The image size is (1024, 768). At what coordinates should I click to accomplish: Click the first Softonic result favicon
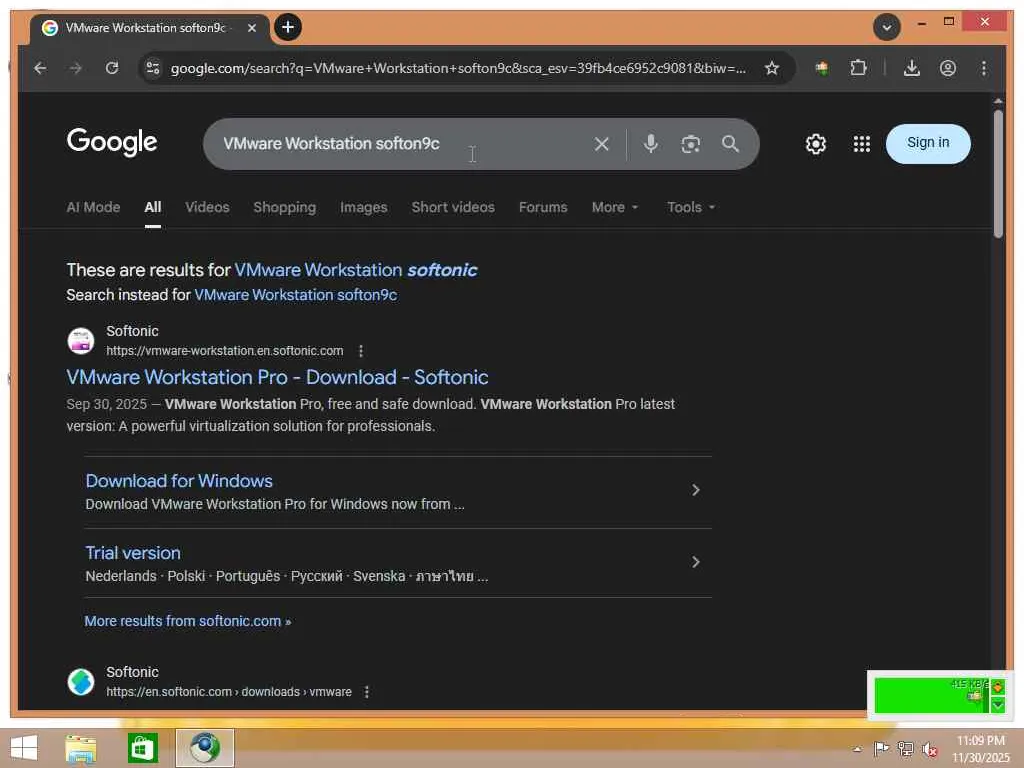[x=81, y=340]
